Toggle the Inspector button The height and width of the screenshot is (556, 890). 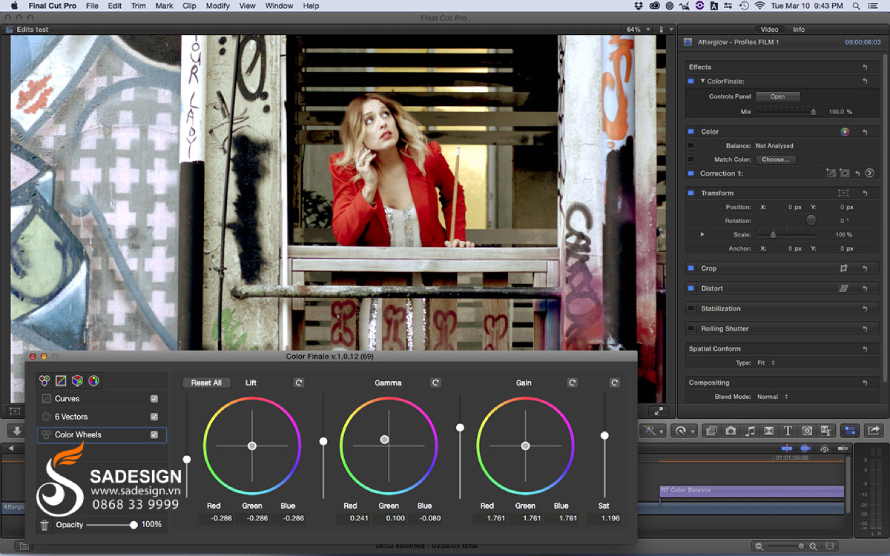coord(850,431)
